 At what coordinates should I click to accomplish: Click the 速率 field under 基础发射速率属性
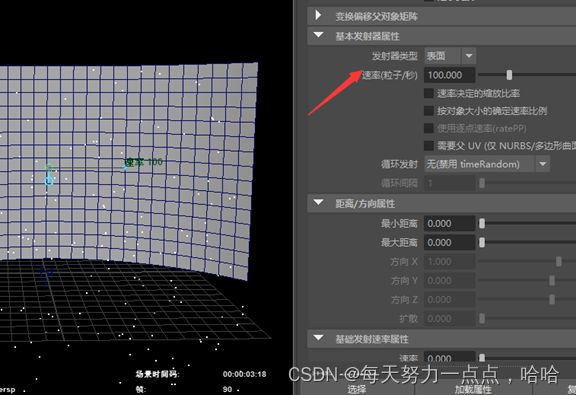[x=450, y=358]
